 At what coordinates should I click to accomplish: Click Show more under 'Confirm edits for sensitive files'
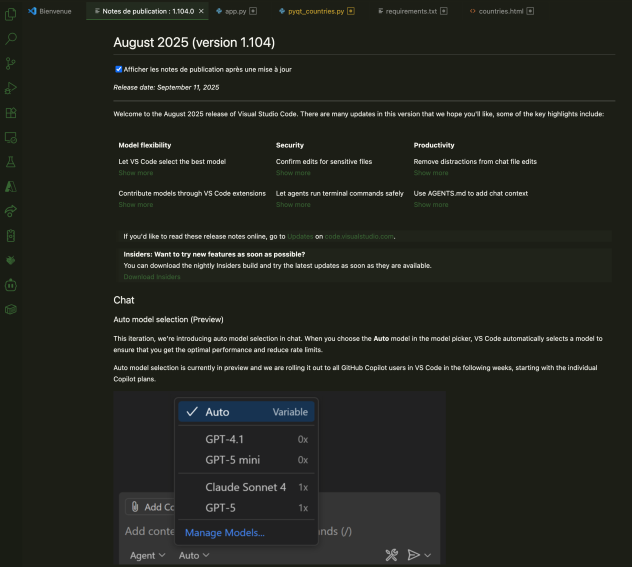293,173
